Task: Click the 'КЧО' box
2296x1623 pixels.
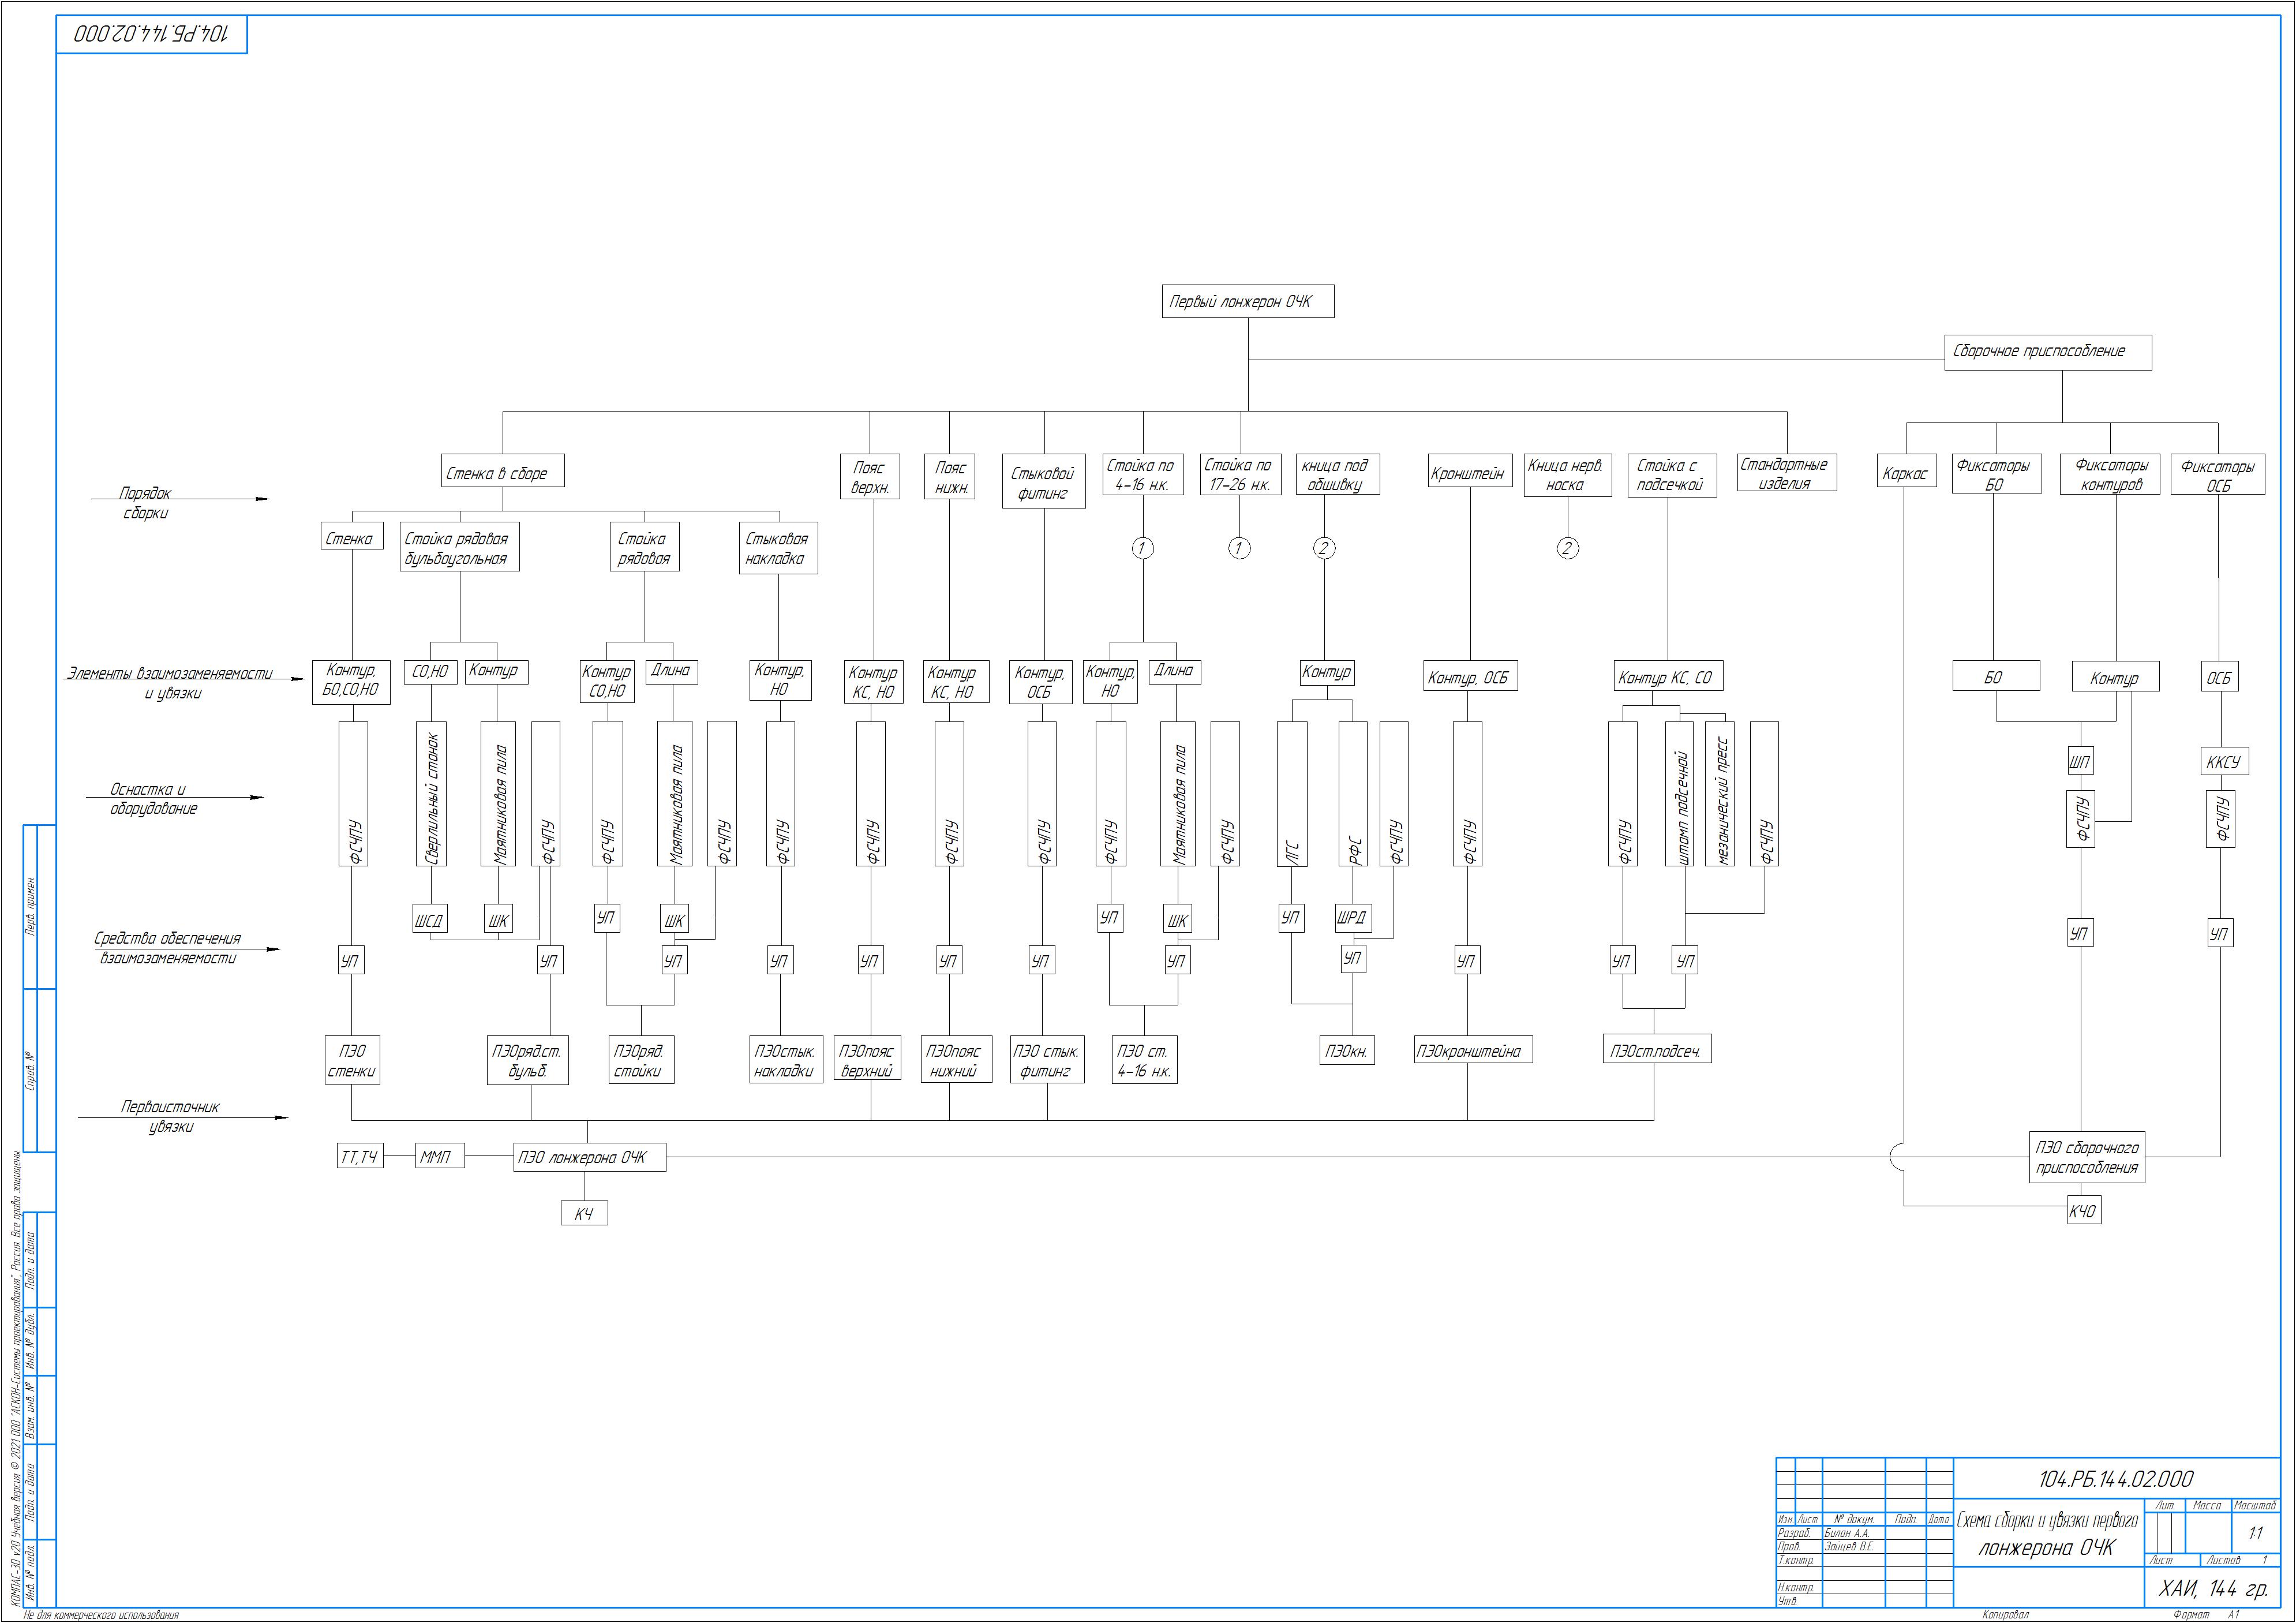Action: [2083, 1211]
